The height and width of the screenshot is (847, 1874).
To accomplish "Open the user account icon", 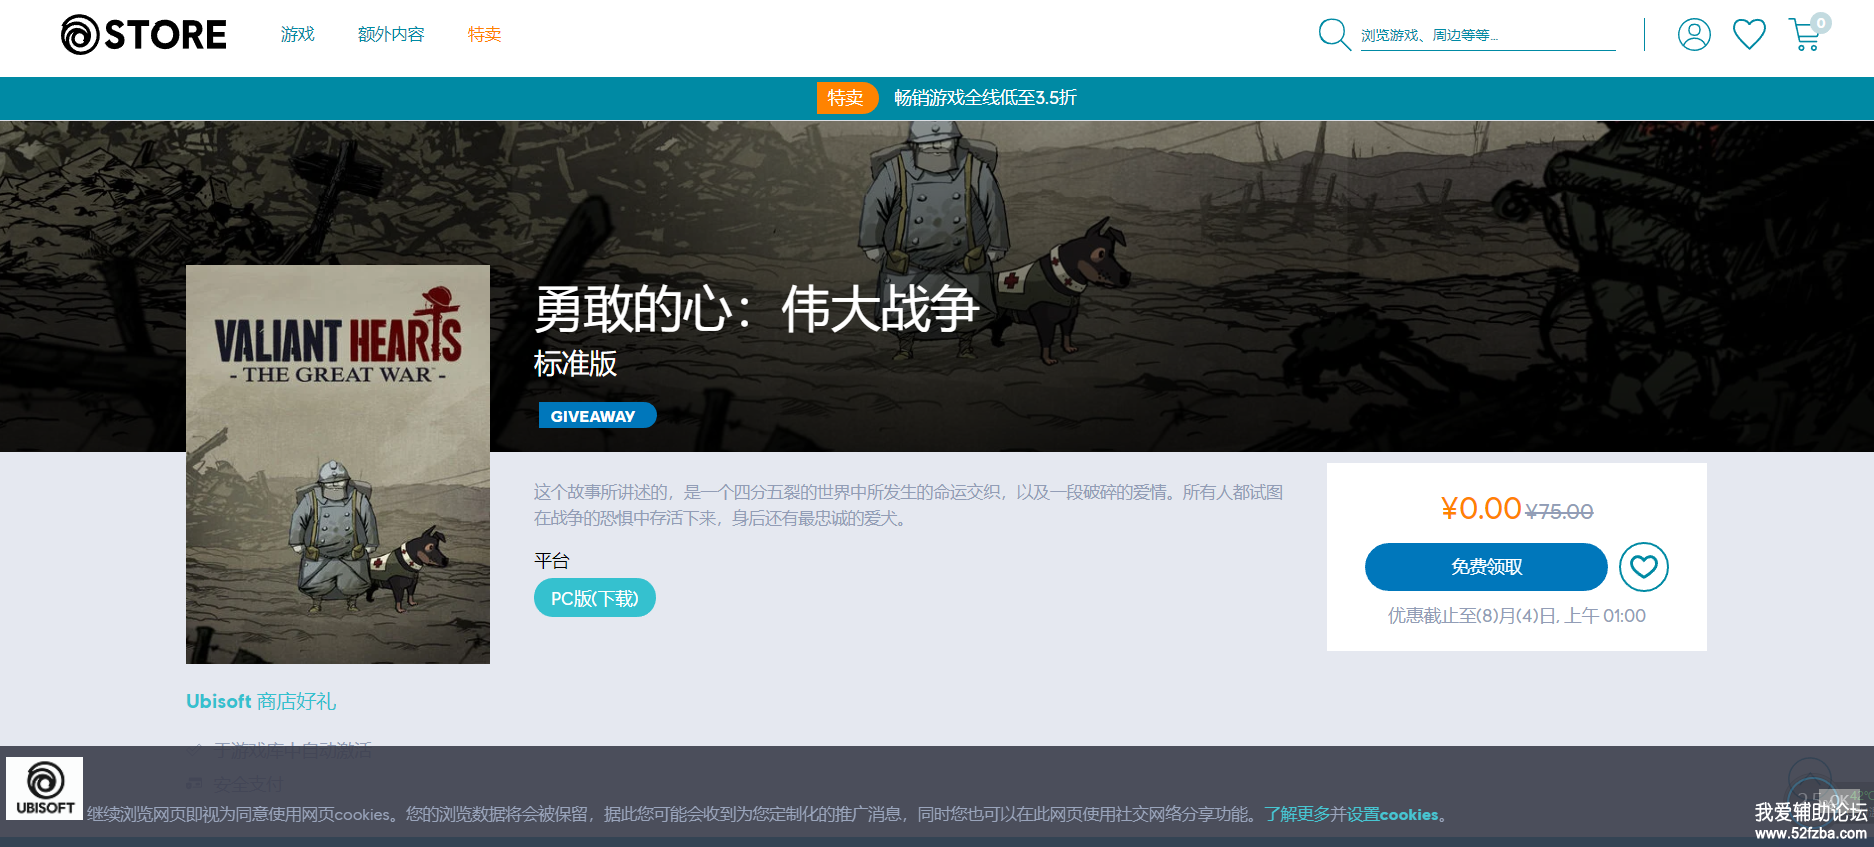I will pyautogui.click(x=1694, y=34).
